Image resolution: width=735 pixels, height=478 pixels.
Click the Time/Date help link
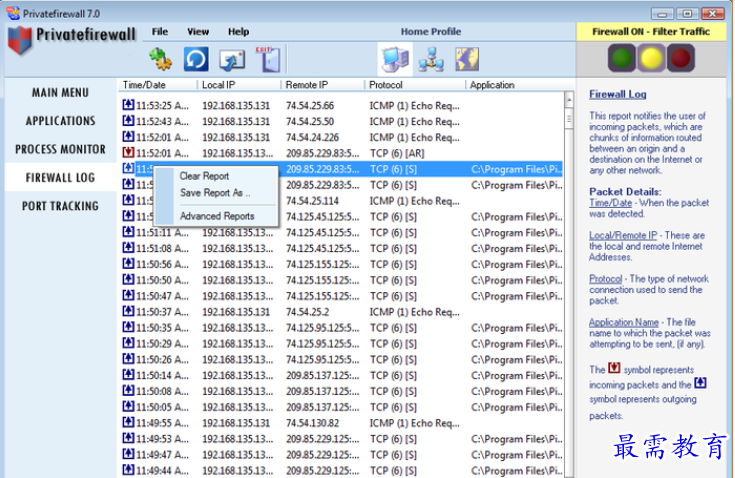click(610, 203)
